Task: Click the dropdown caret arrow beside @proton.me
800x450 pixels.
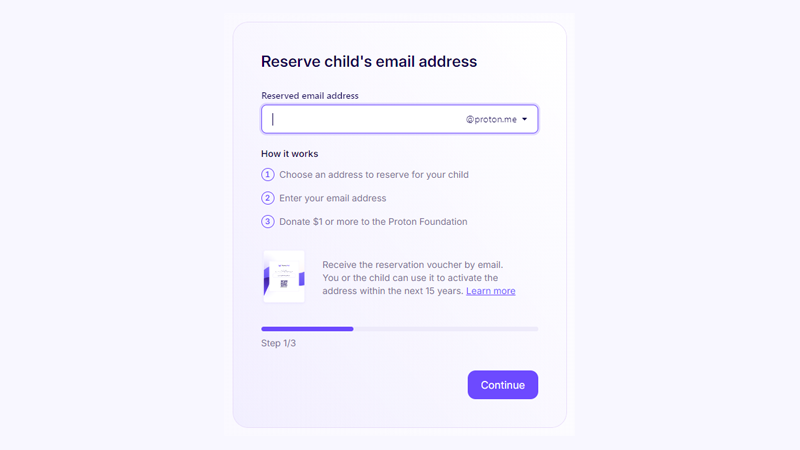Action: pos(525,119)
